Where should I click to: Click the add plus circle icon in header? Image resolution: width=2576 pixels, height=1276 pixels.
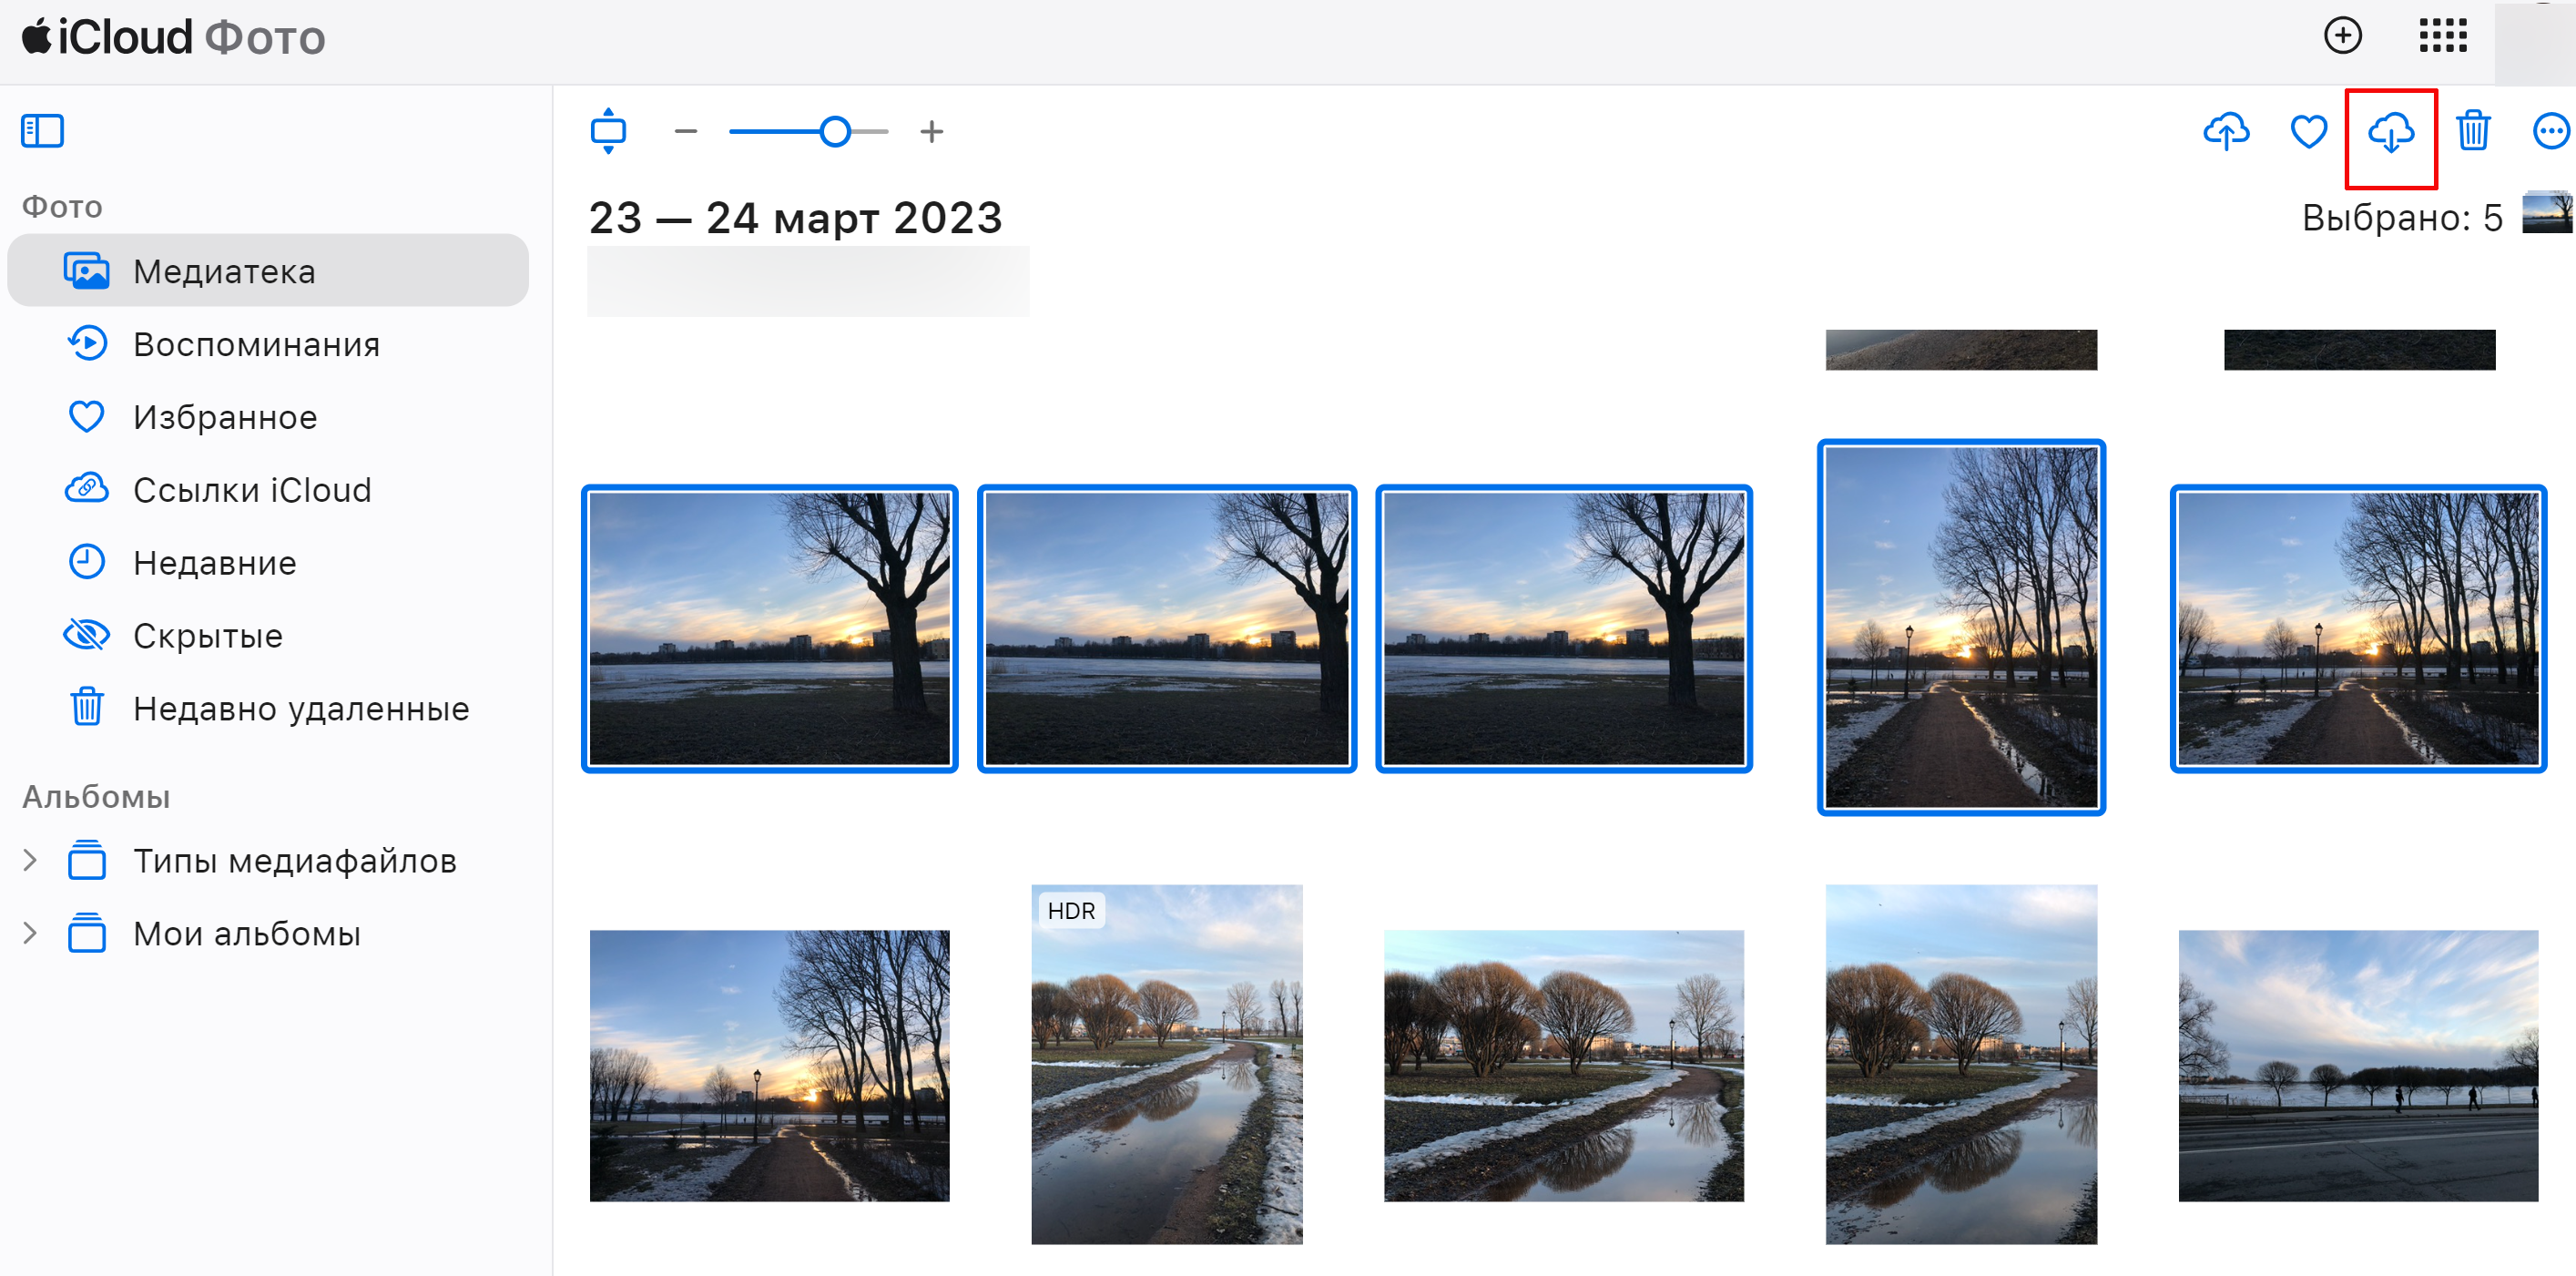pos(2342,36)
